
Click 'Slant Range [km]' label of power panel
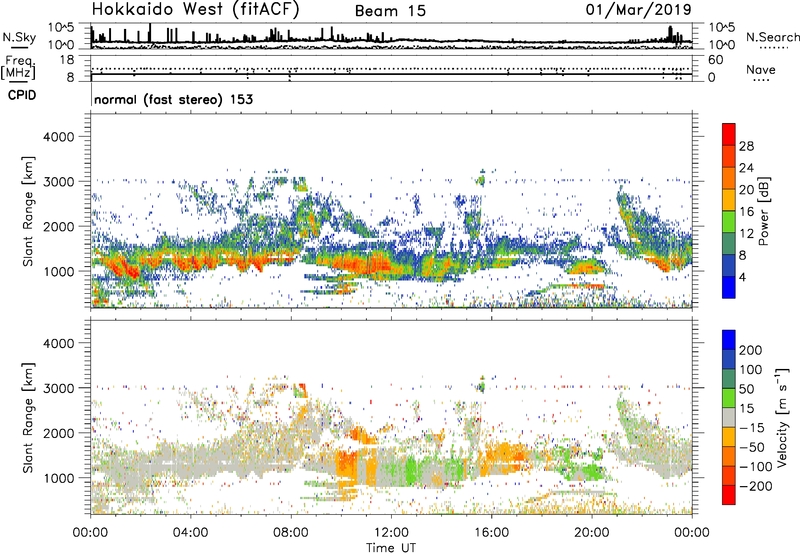(x=29, y=211)
